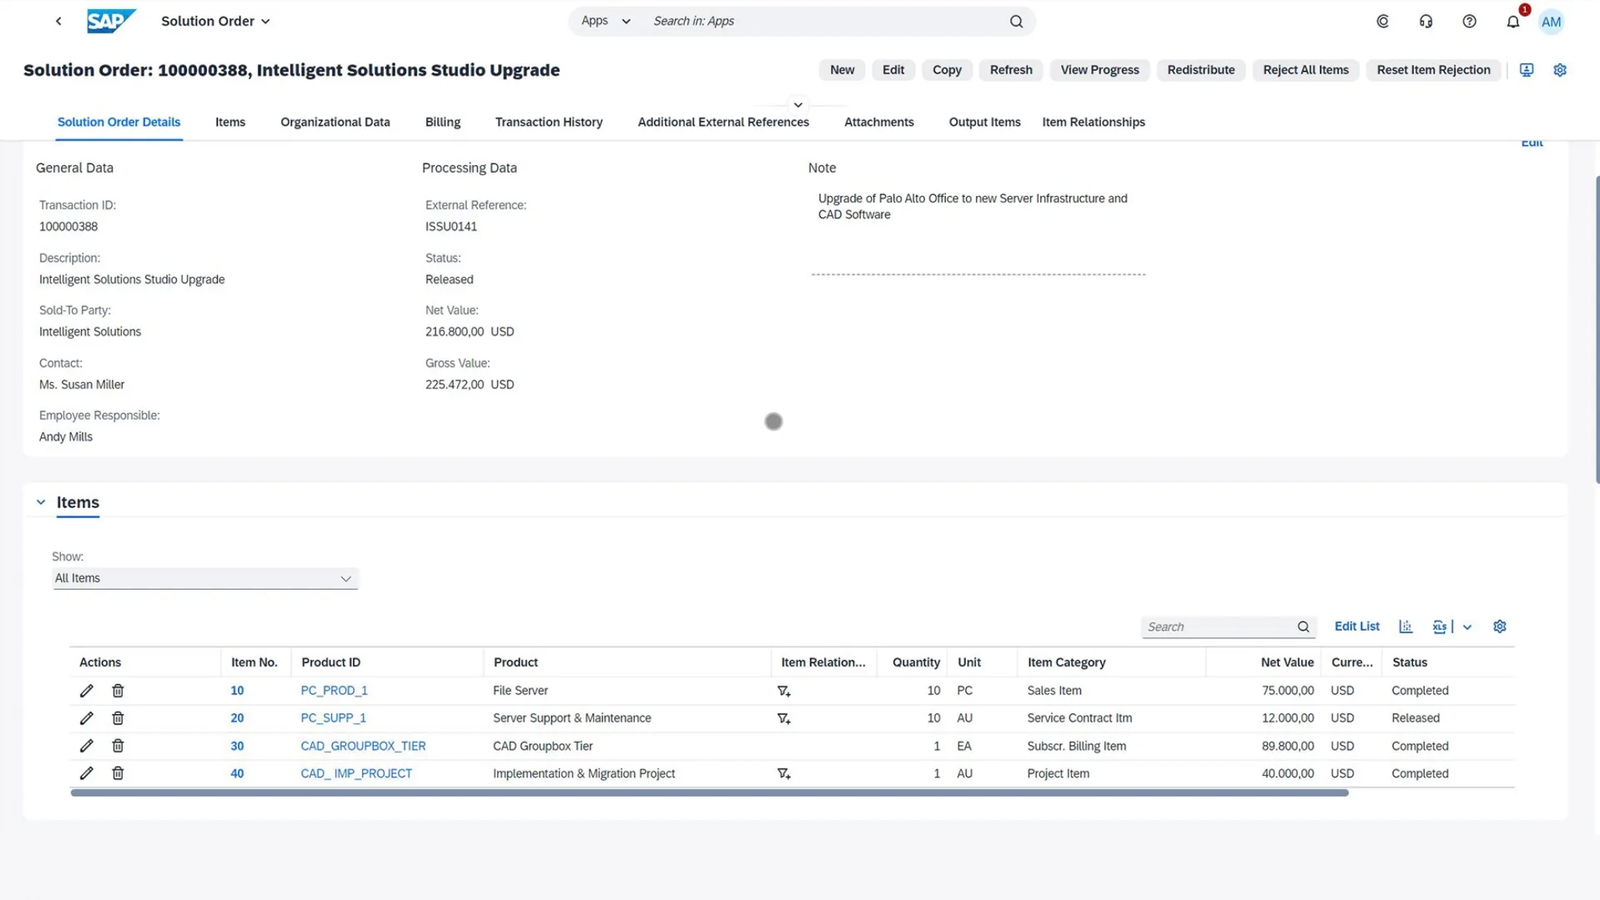Viewport: 1600px width, 900px height.
Task: Click the notifications bell icon
Action: pos(1513,22)
